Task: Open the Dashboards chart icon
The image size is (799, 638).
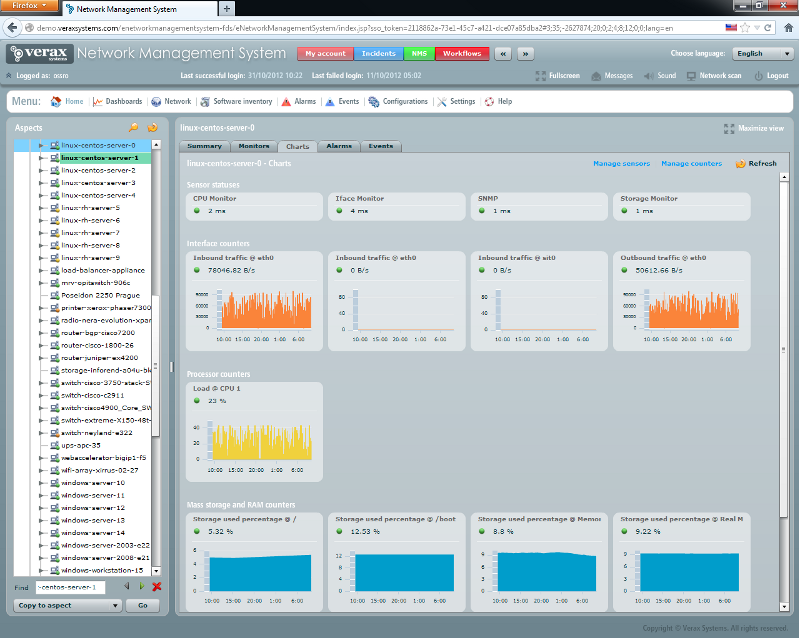Action: pyautogui.click(x=98, y=101)
